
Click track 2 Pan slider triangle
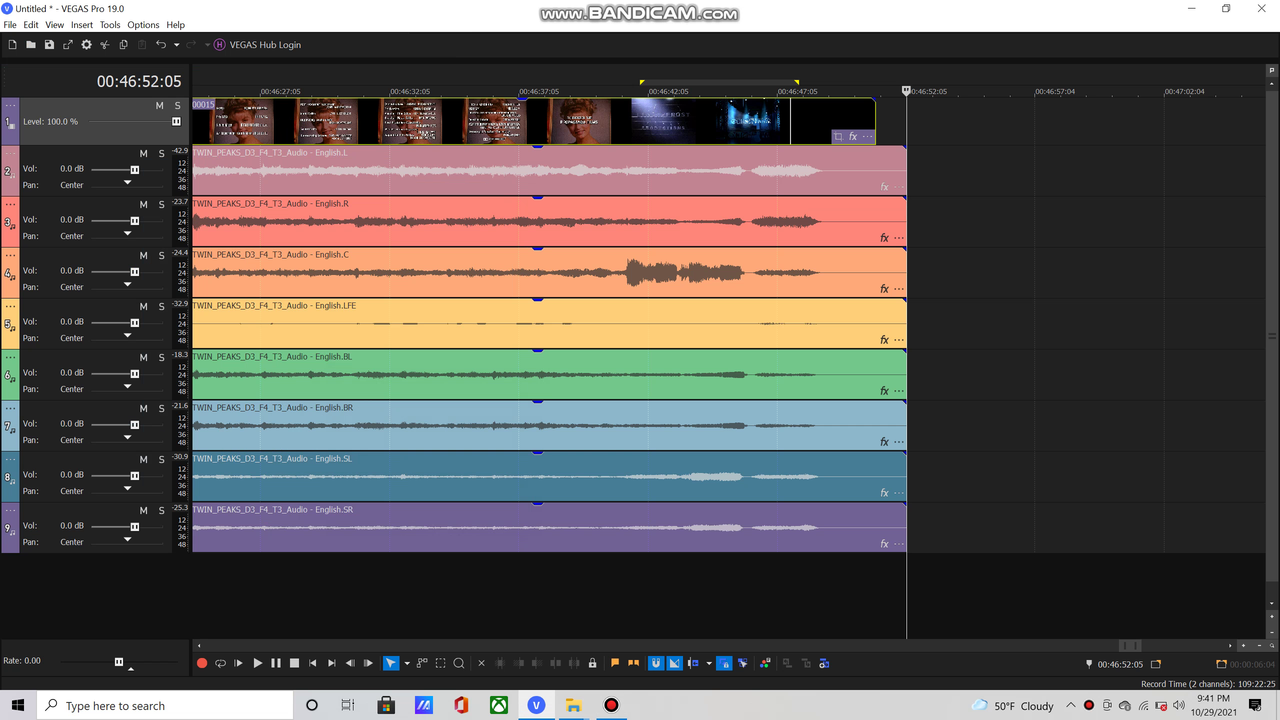coord(127,183)
